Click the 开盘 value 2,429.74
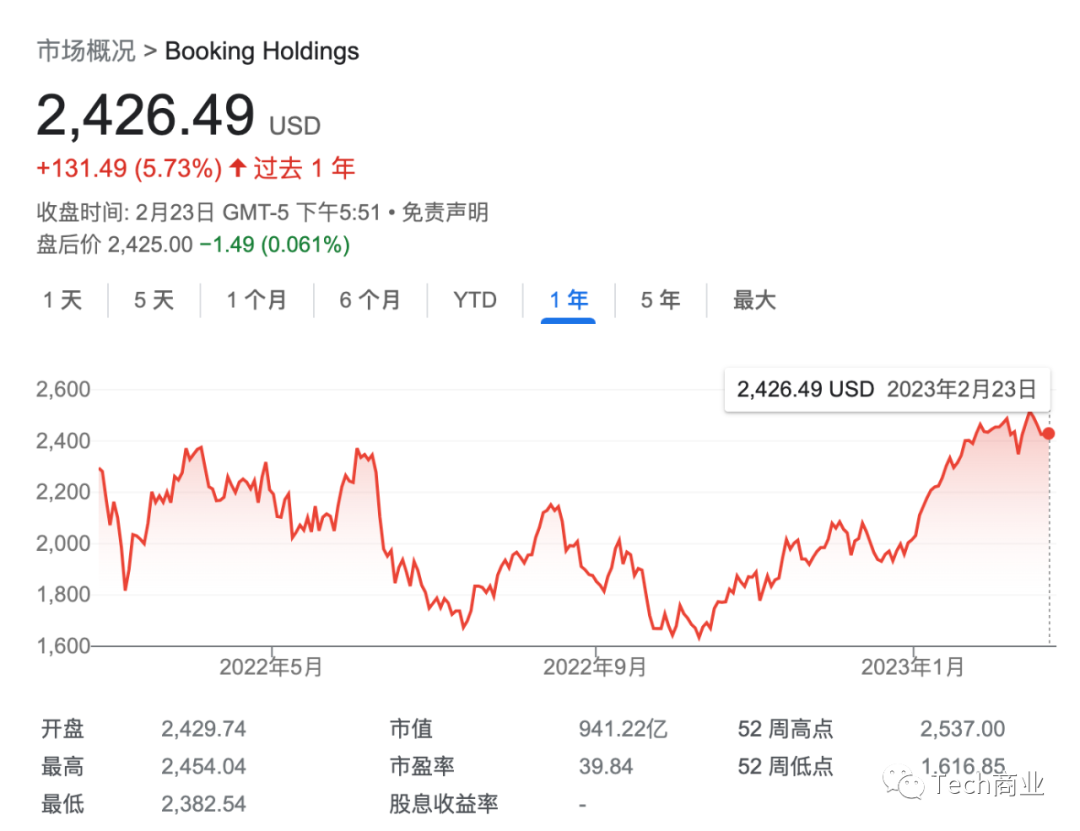The image size is (1080, 831). [x=204, y=728]
